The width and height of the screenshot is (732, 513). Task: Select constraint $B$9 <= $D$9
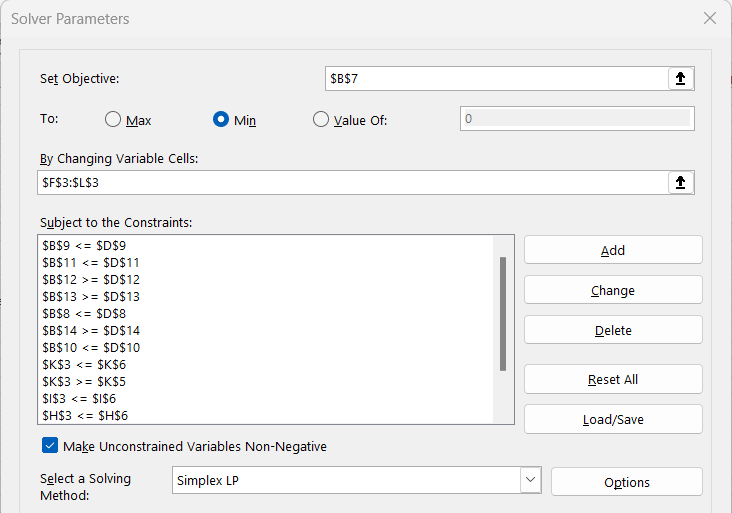[84, 246]
